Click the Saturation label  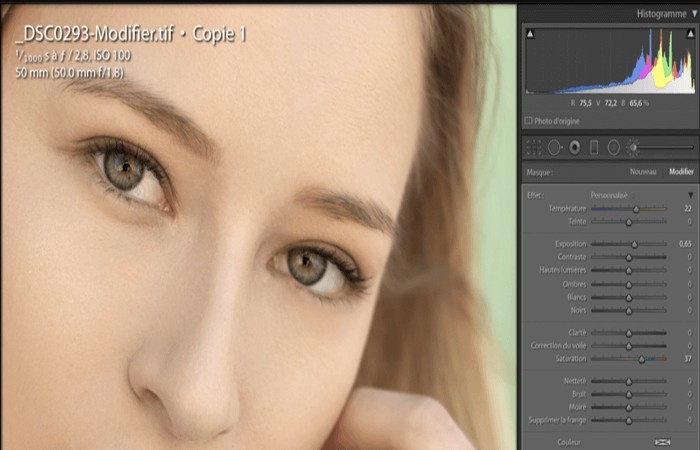[571, 358]
